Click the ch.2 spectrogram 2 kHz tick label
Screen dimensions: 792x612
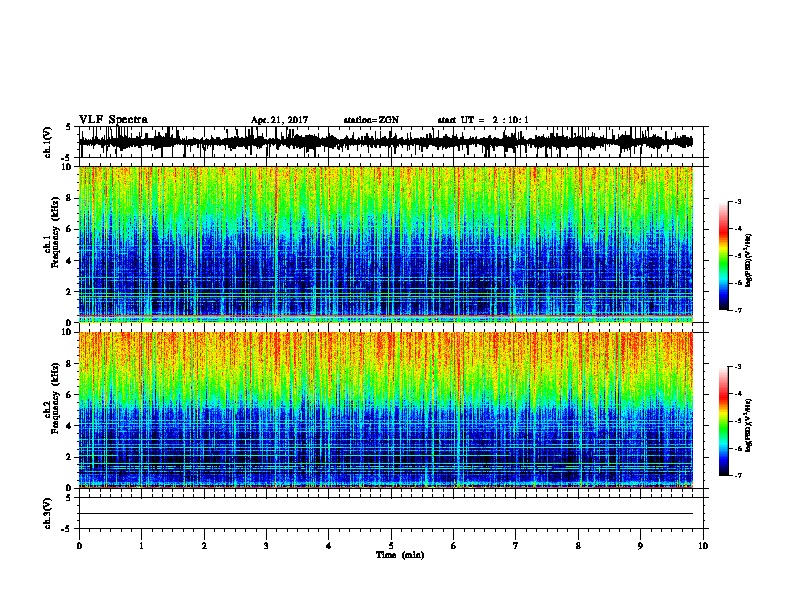(70, 457)
